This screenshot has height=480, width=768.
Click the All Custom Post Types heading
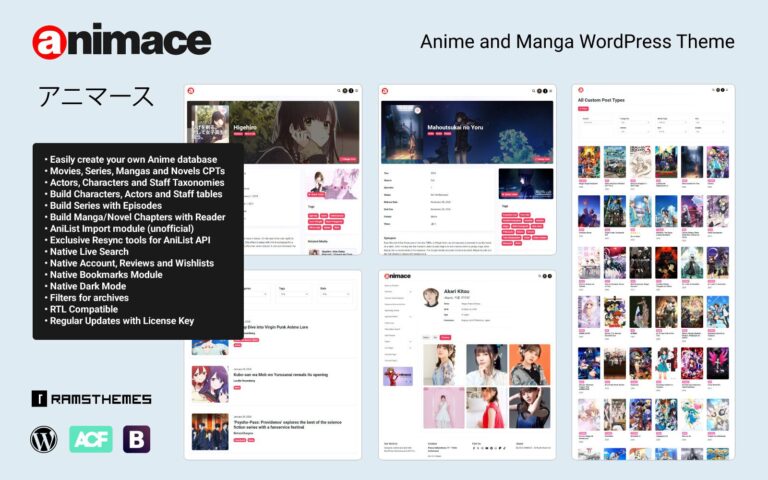coord(601,100)
